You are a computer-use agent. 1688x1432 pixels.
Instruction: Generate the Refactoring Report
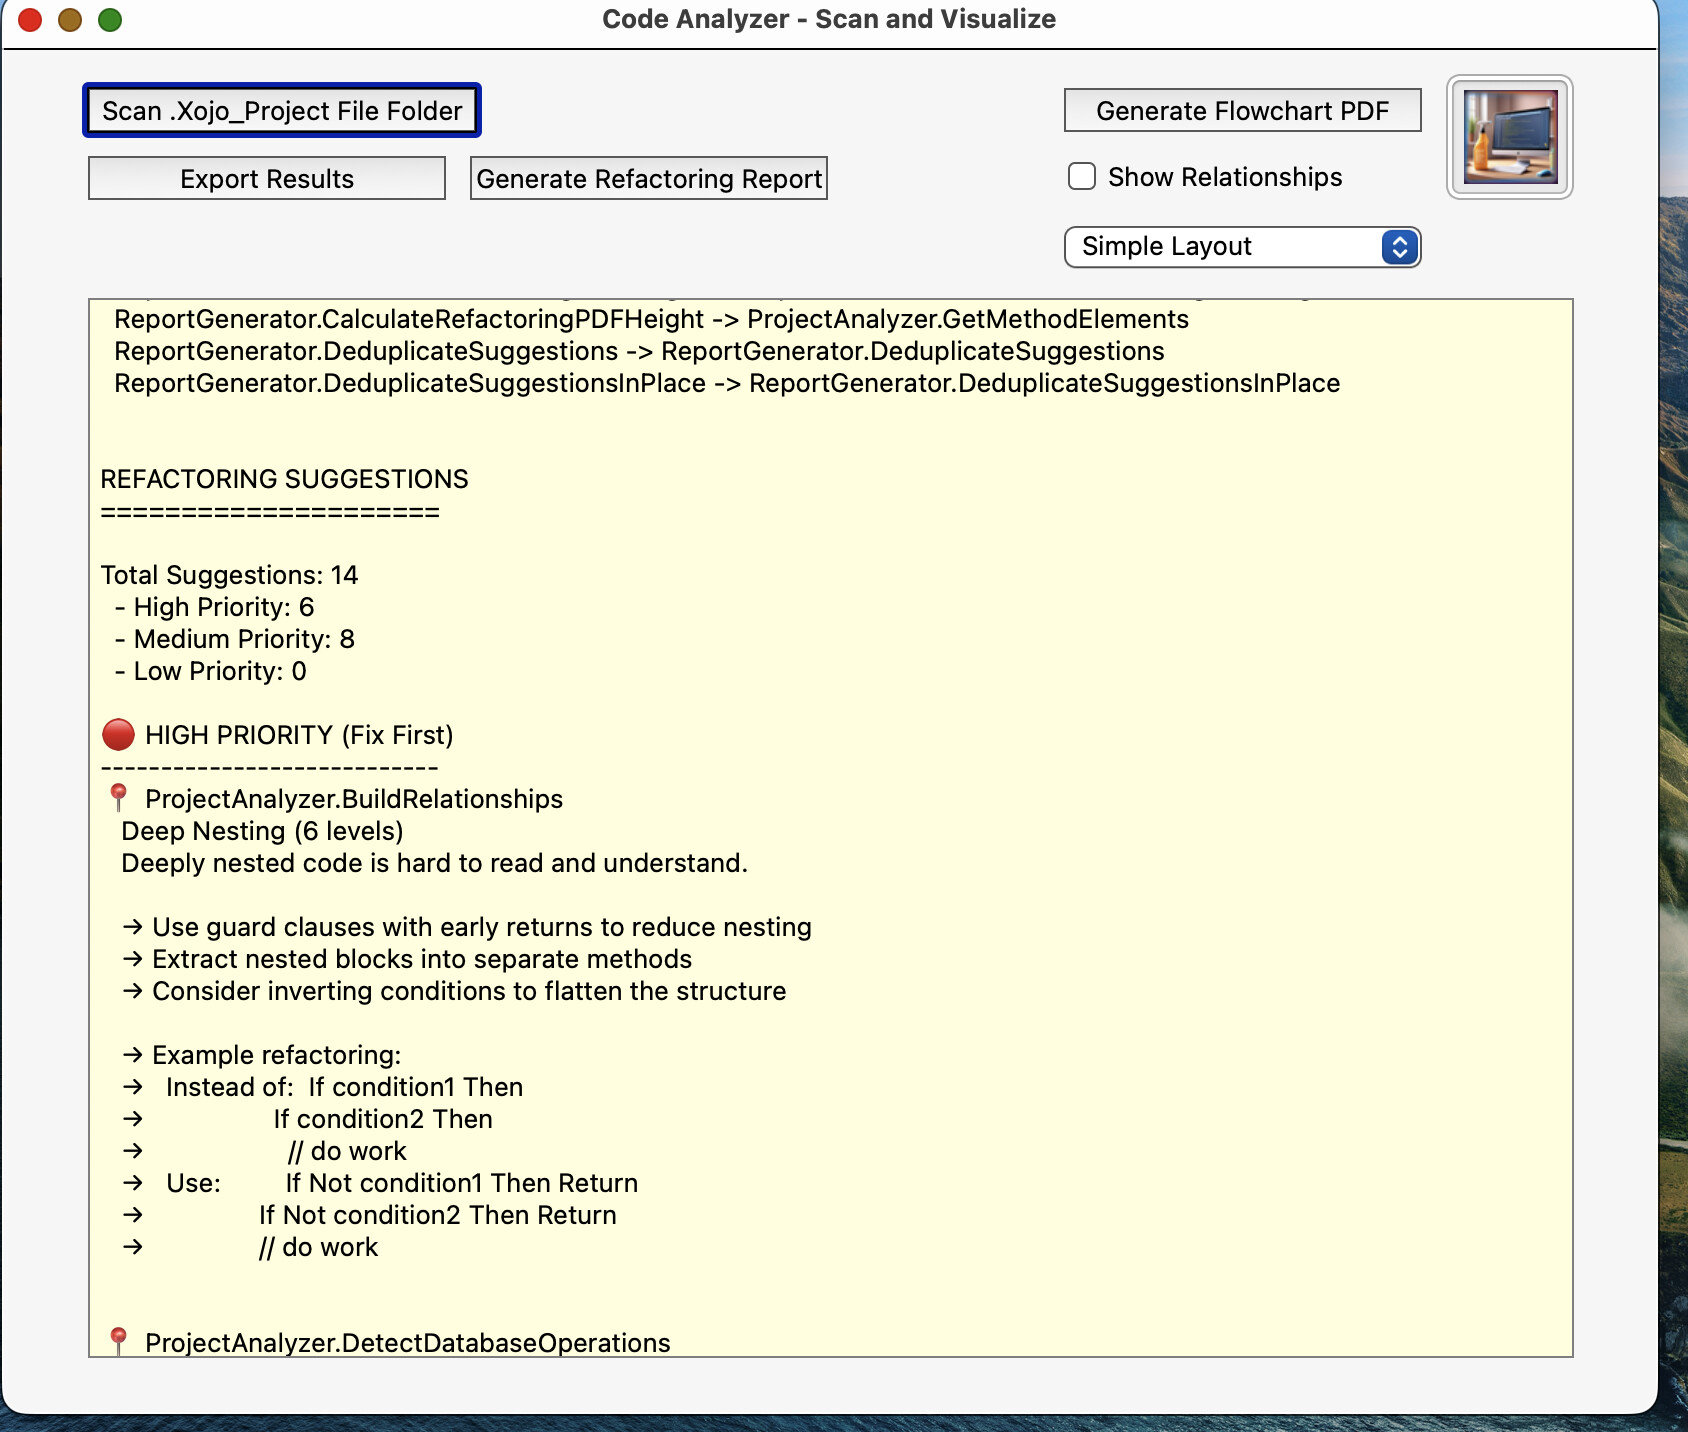[x=648, y=178]
